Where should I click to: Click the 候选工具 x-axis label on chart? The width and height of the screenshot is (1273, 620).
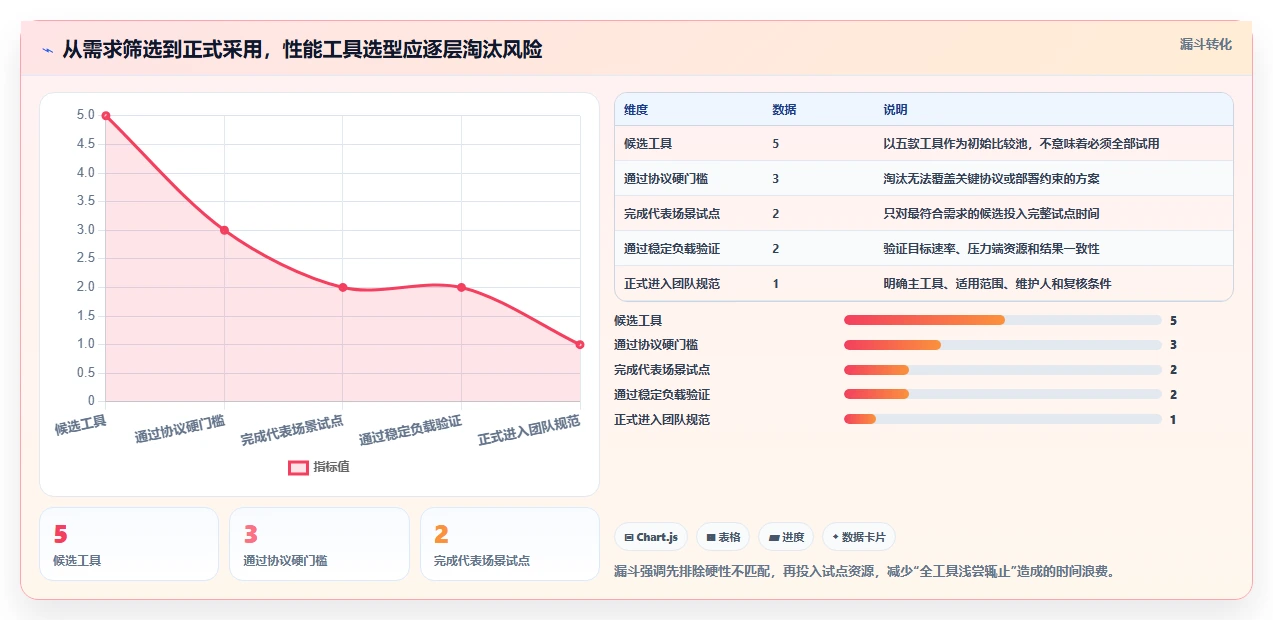pyautogui.click(x=80, y=426)
